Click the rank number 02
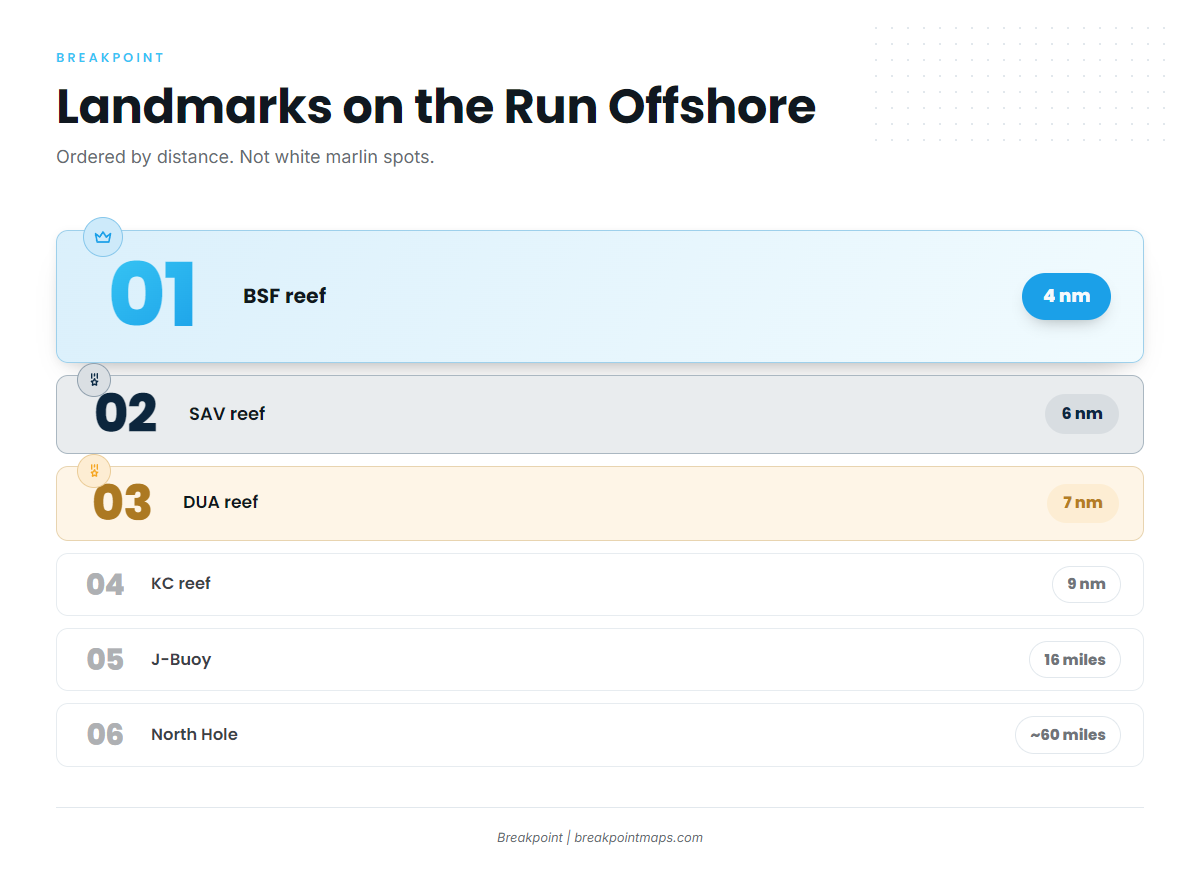This screenshot has height=871, width=1200. point(126,414)
